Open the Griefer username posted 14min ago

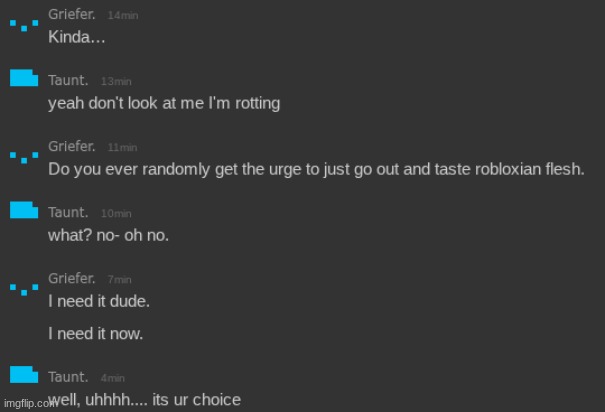pos(72,17)
